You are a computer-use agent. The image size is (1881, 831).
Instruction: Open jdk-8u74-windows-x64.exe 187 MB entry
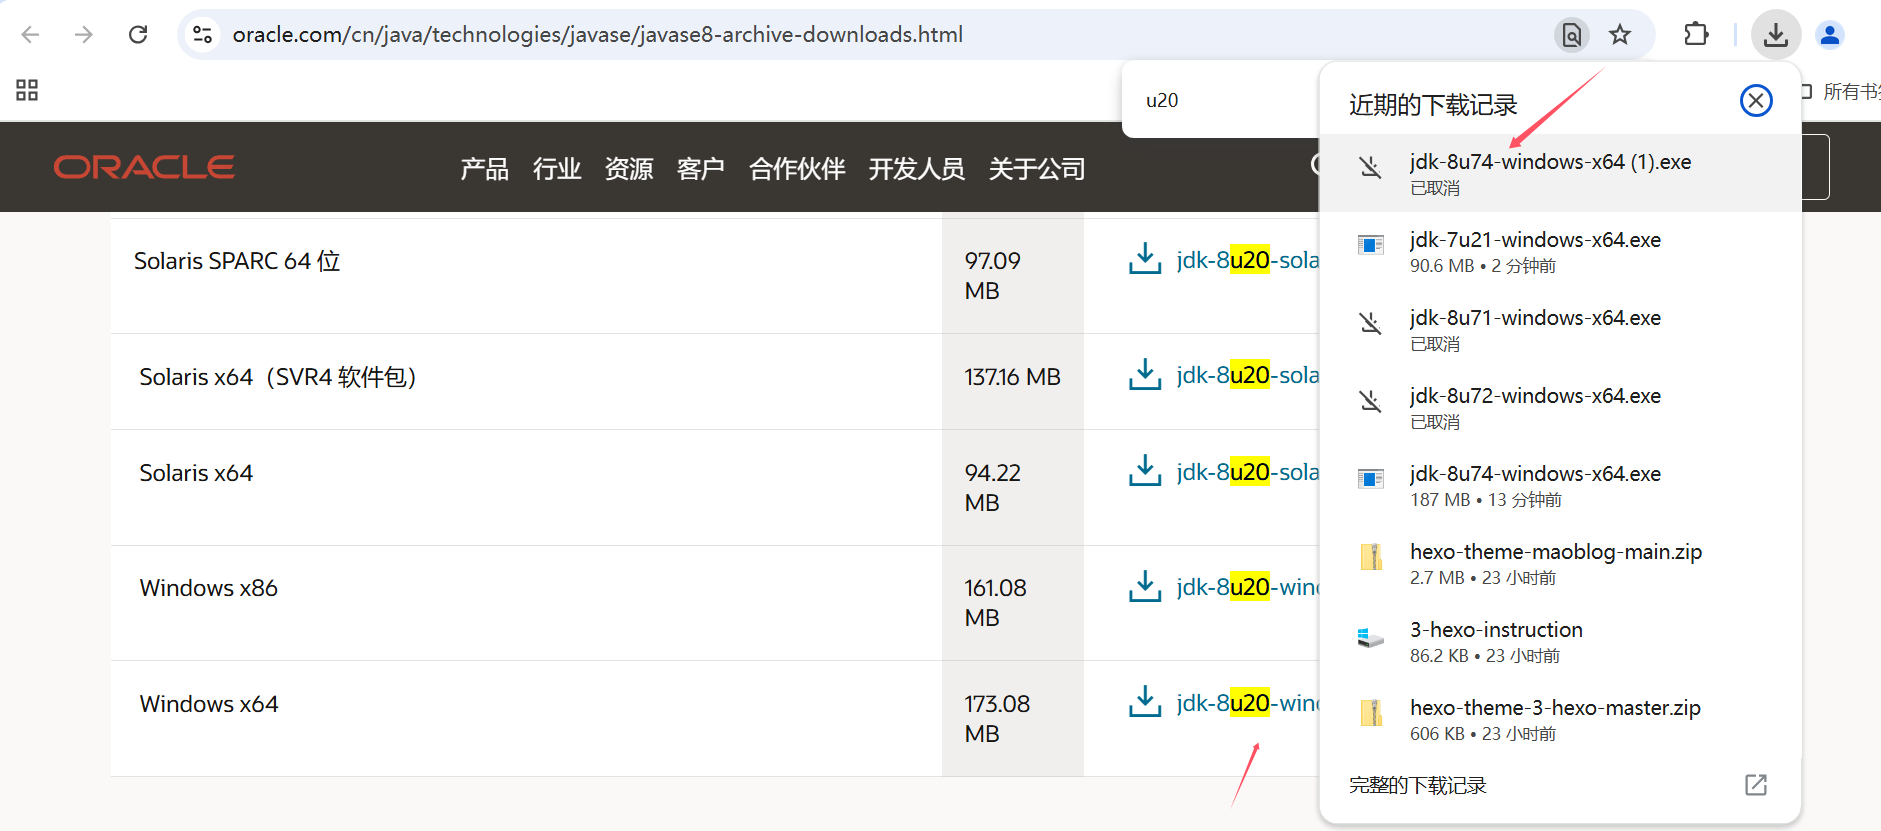click(x=1560, y=485)
